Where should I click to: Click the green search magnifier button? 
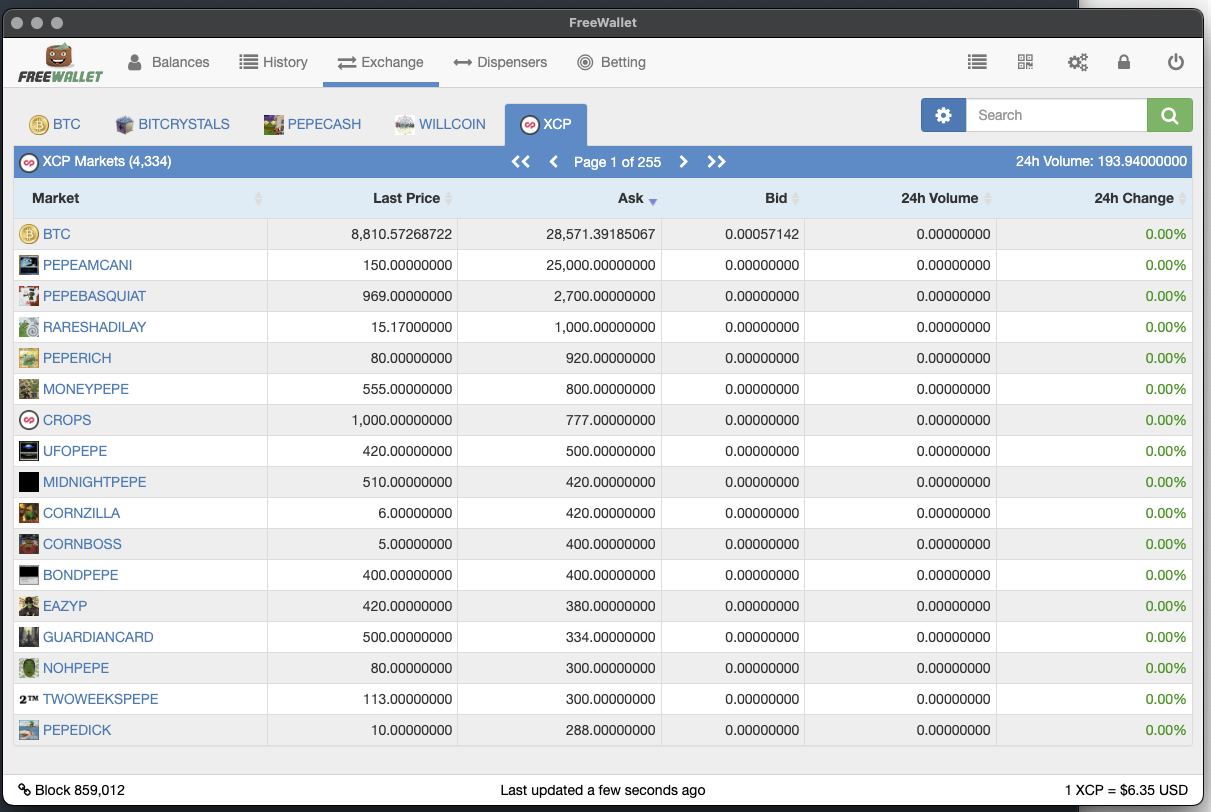[1170, 115]
